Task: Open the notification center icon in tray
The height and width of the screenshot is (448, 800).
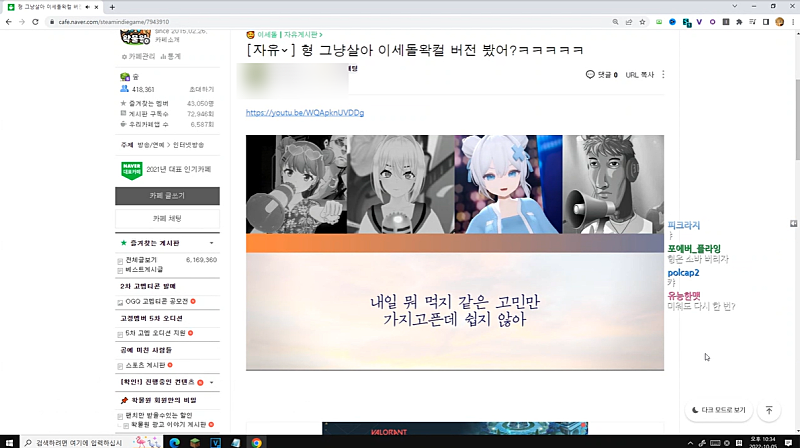Action: [788, 442]
